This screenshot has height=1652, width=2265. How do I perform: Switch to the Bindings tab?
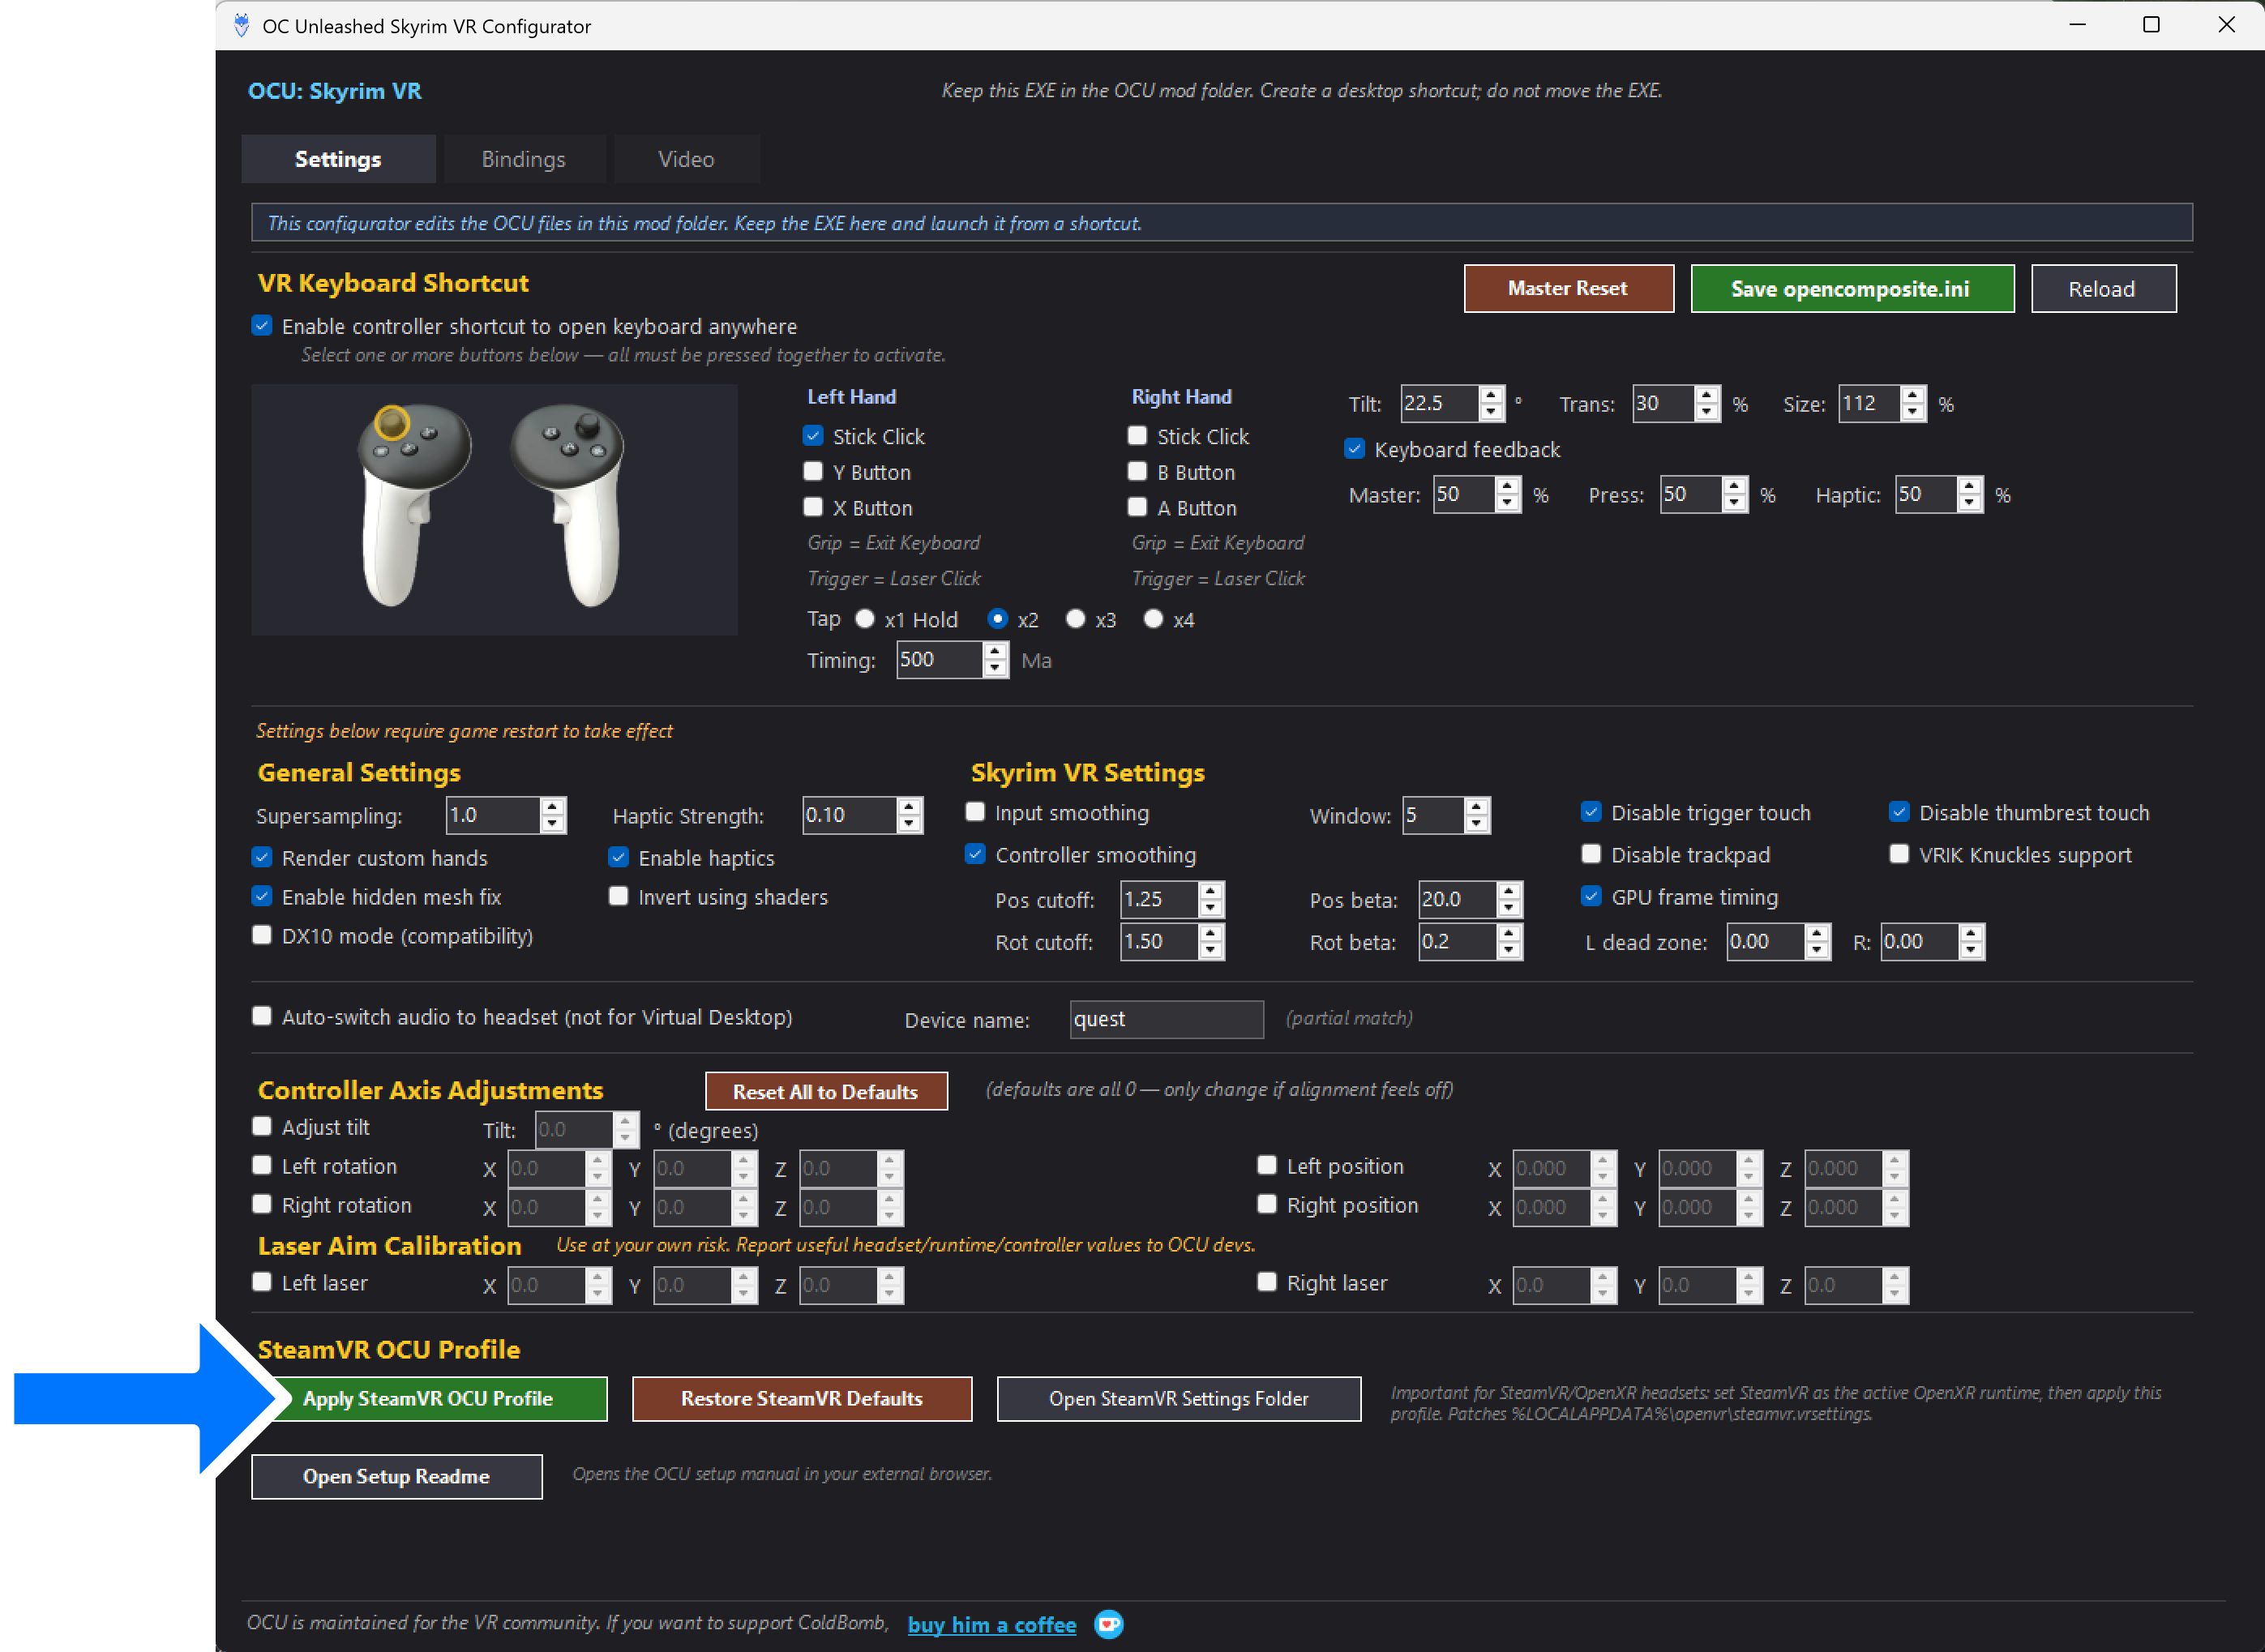pyautogui.click(x=523, y=159)
